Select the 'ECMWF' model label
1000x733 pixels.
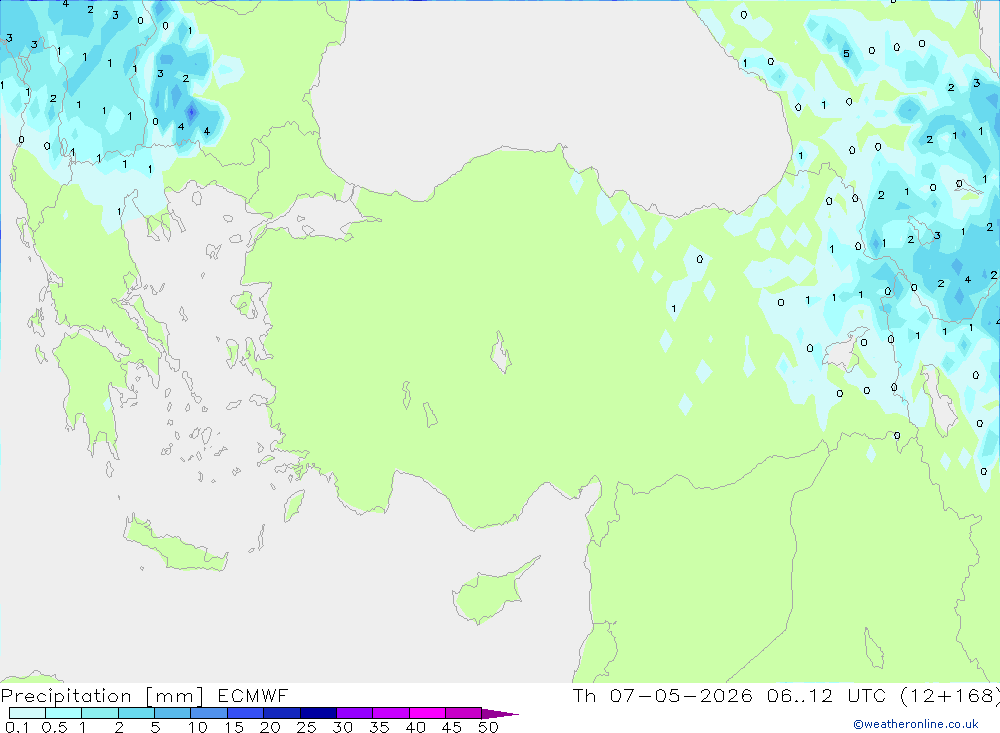(253, 695)
